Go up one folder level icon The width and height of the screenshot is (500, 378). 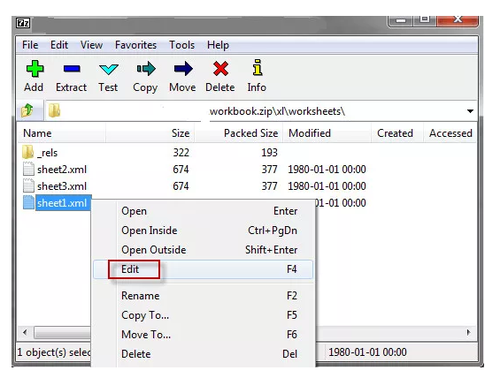point(27,110)
